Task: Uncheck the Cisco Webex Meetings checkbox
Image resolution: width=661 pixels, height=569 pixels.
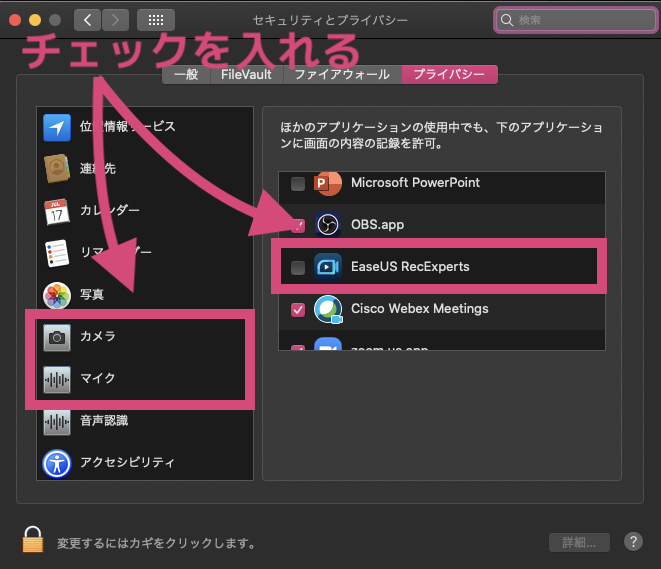Action: 298,309
